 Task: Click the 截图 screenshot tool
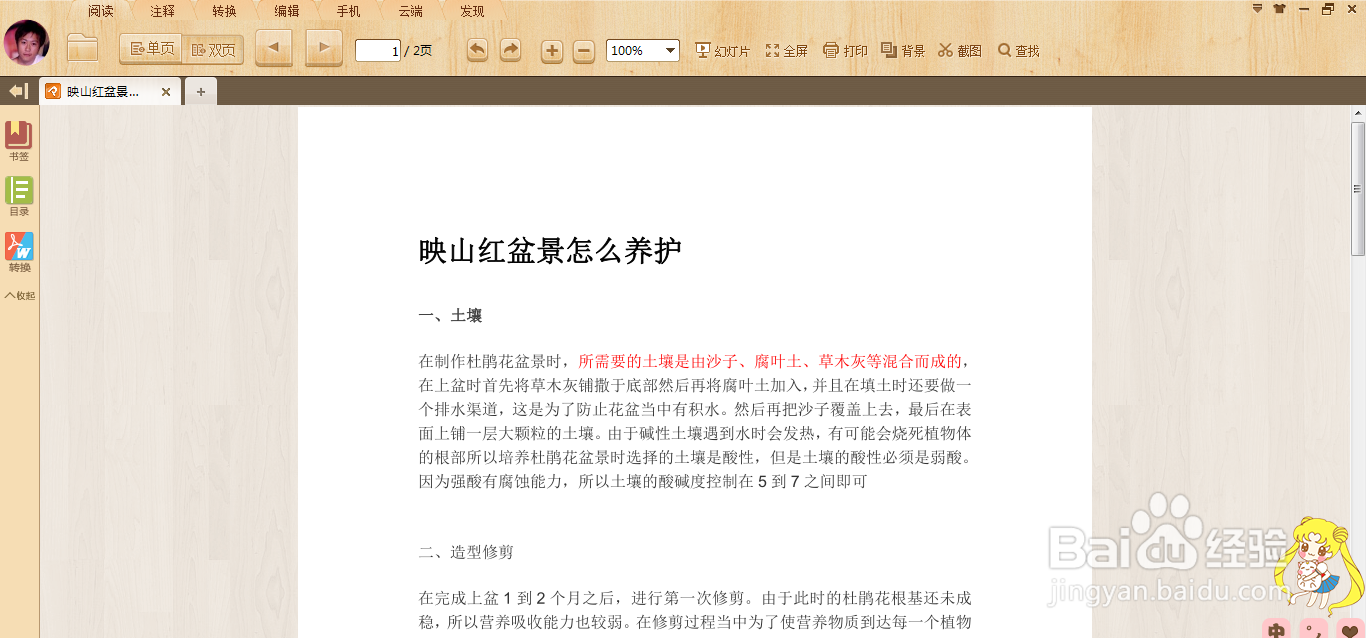960,50
